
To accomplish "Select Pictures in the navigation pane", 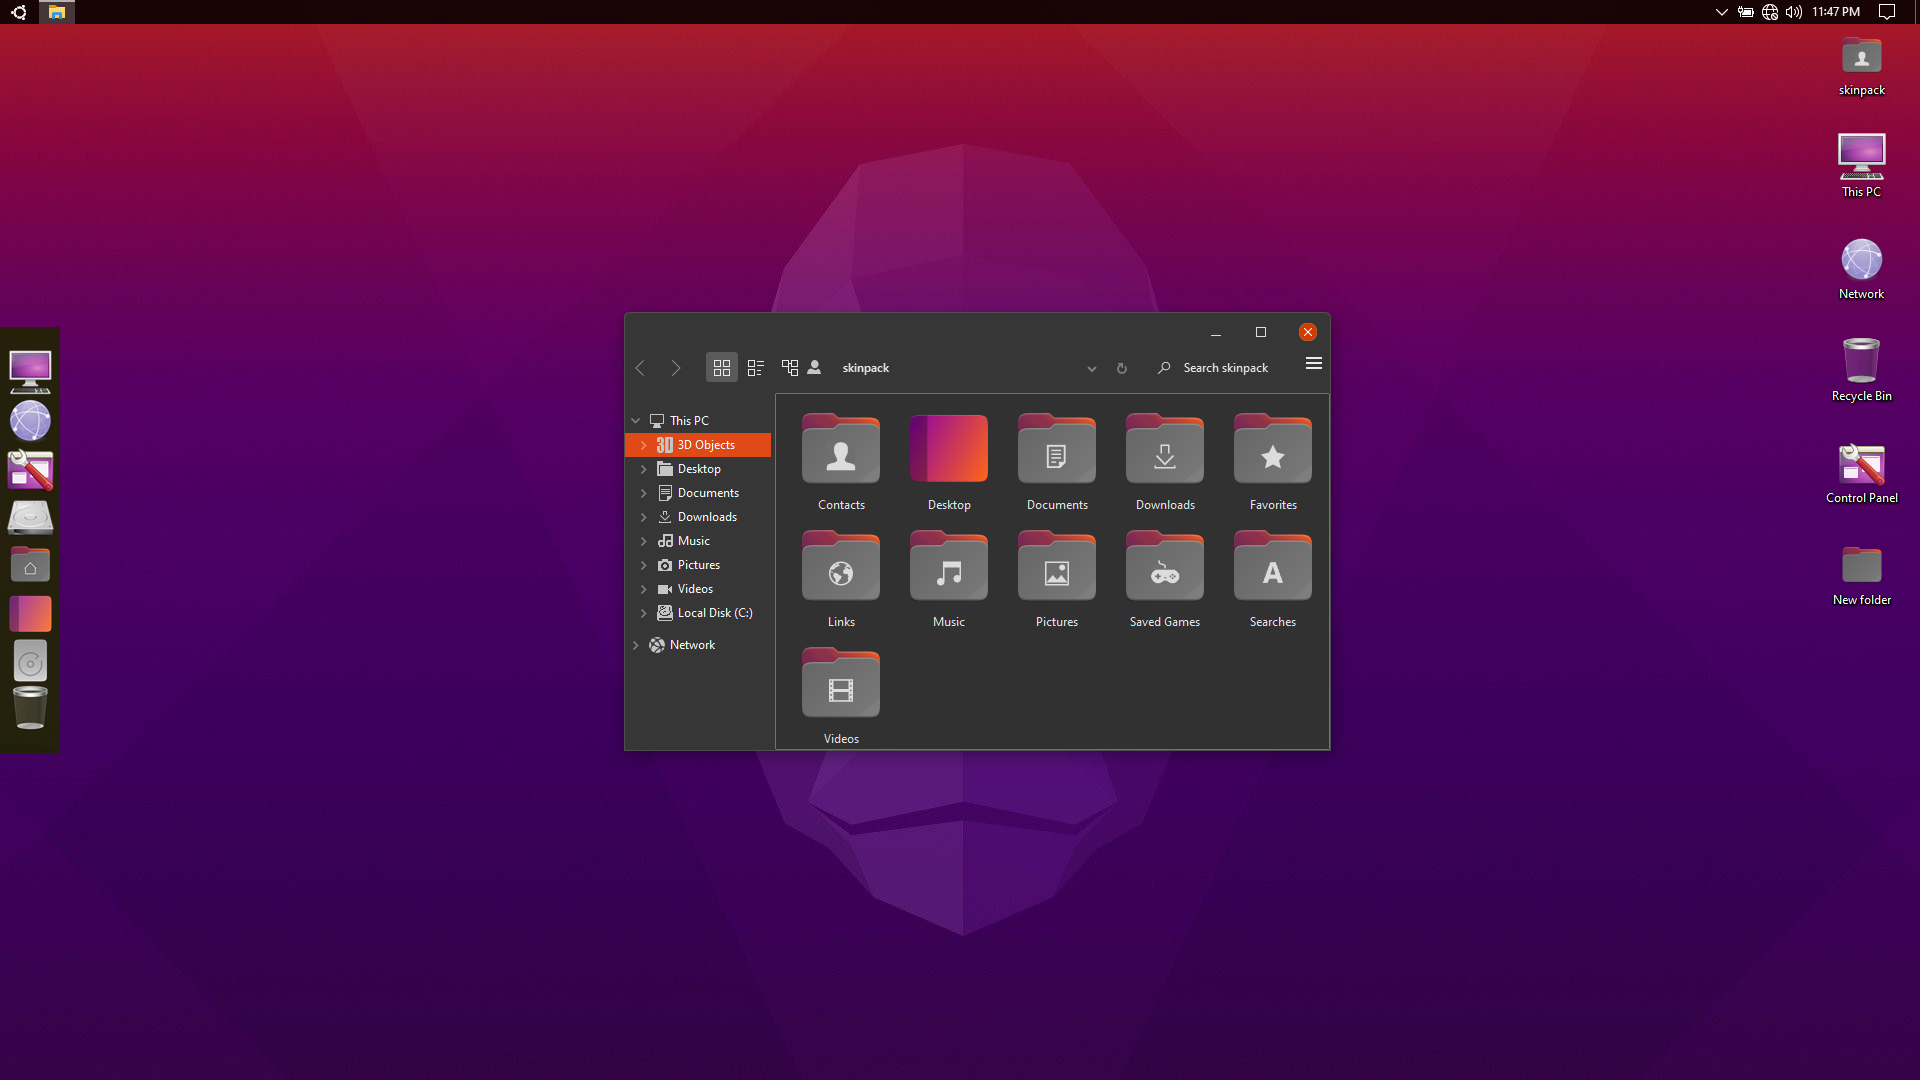I will [x=698, y=565].
